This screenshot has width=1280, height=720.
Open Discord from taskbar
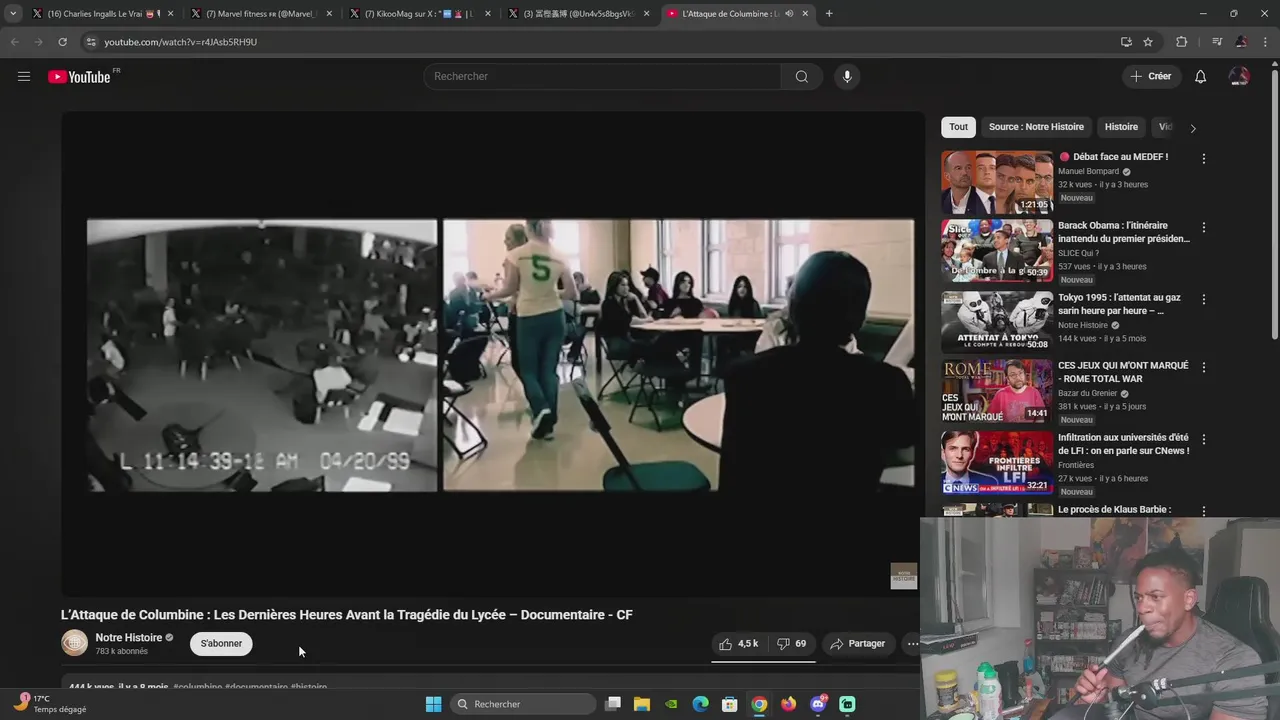coord(818,704)
